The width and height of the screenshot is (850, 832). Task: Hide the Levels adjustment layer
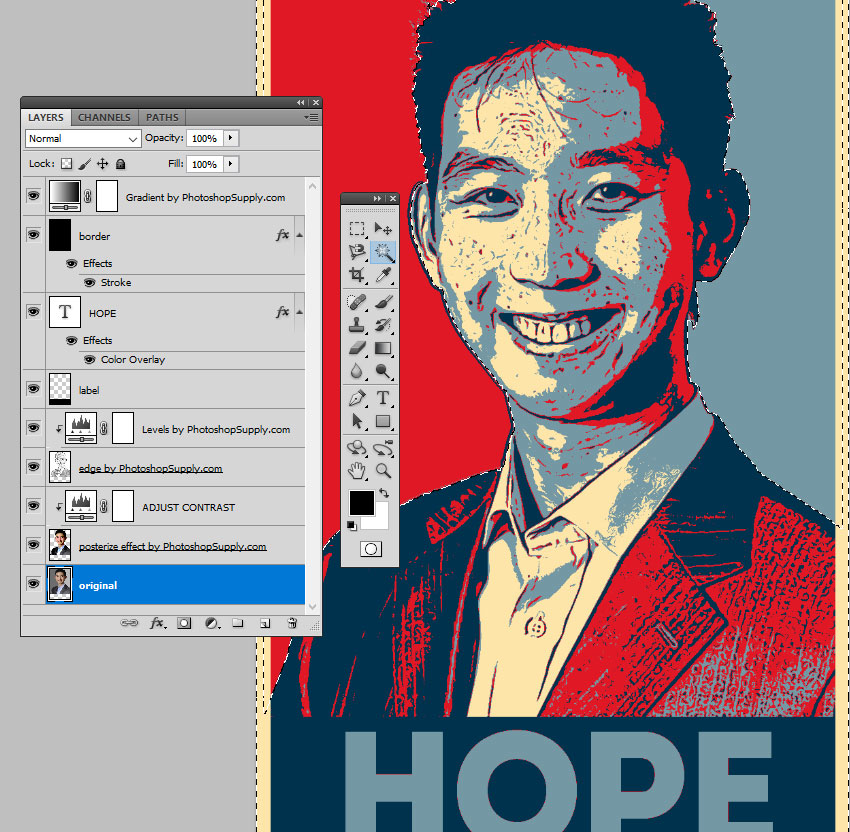(34, 428)
